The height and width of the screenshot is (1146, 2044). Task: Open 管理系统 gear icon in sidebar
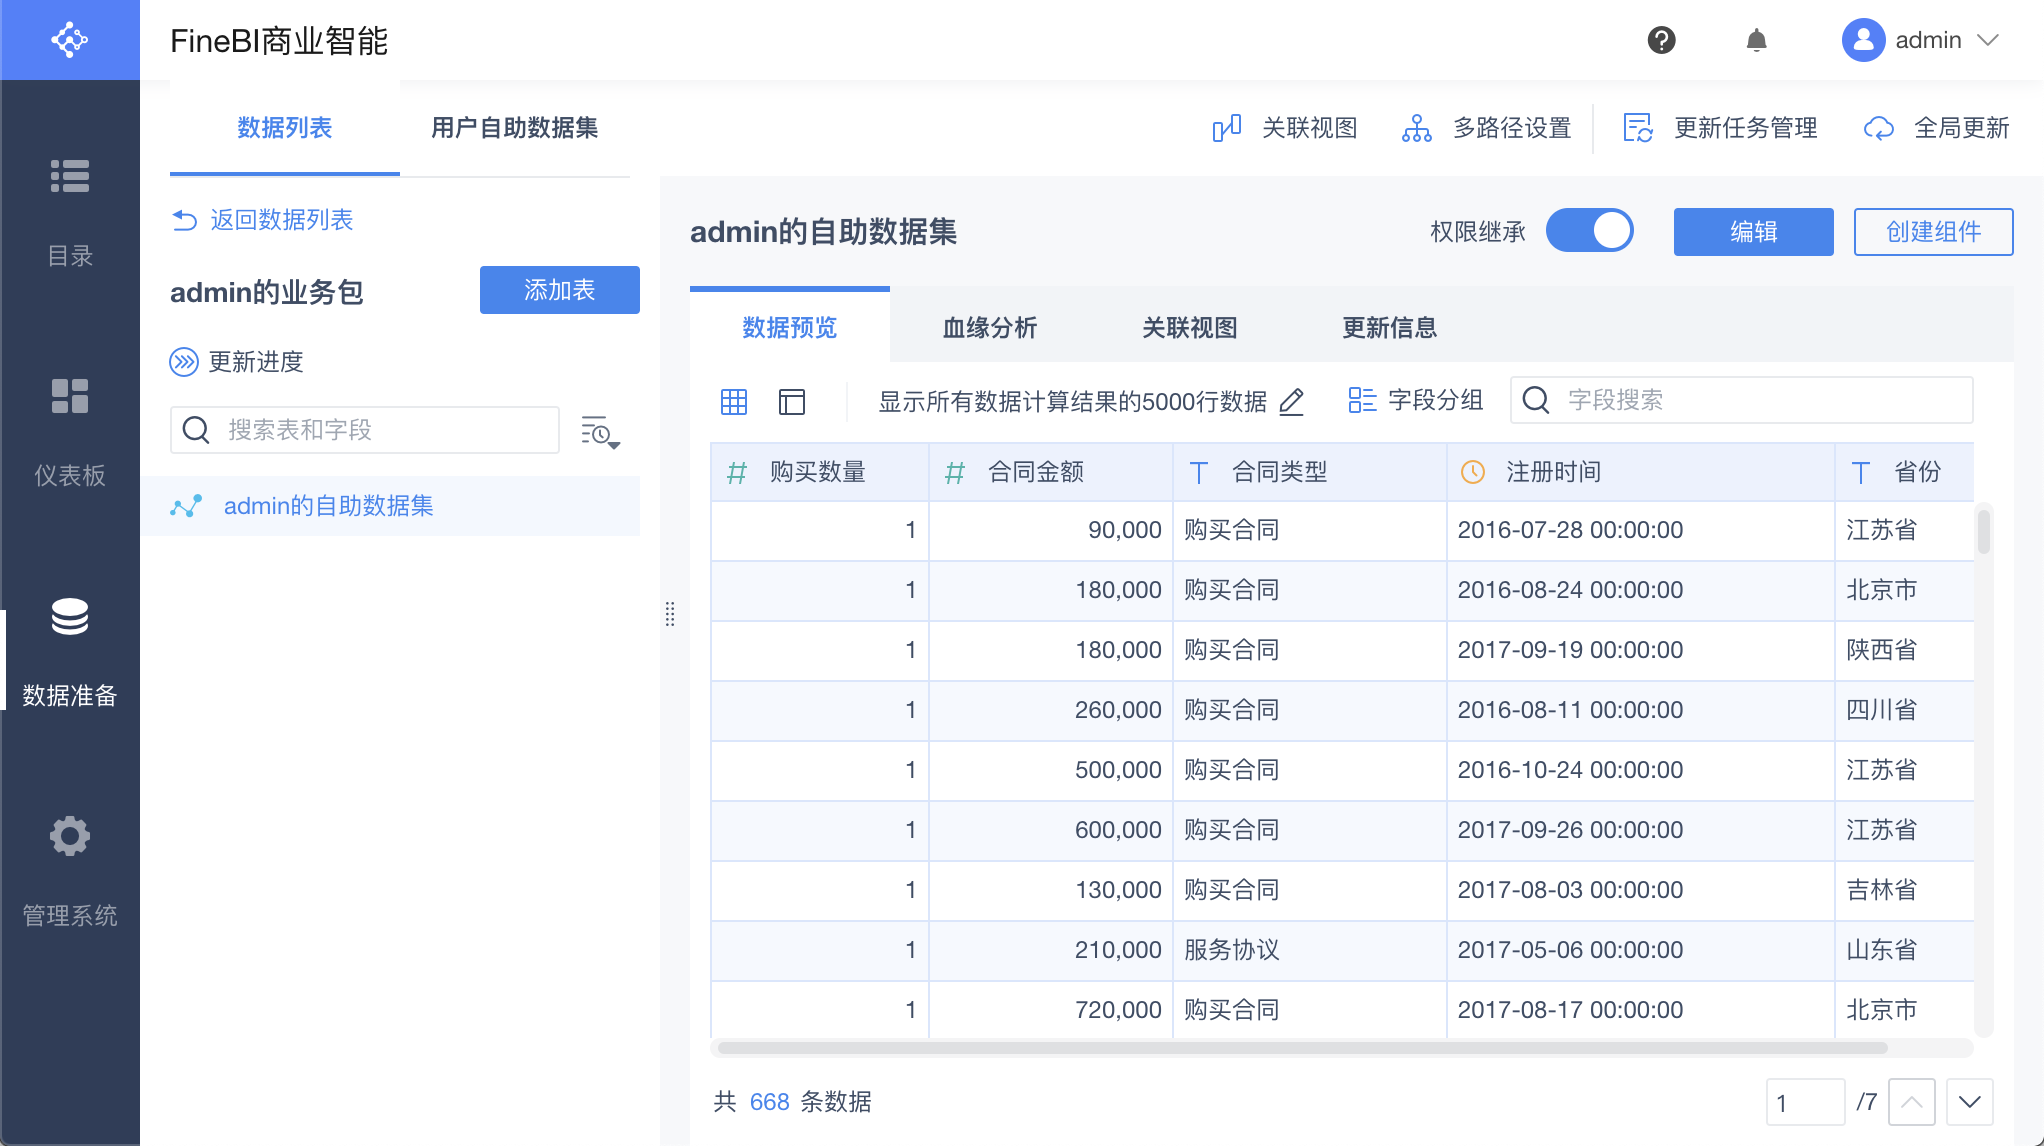70,836
